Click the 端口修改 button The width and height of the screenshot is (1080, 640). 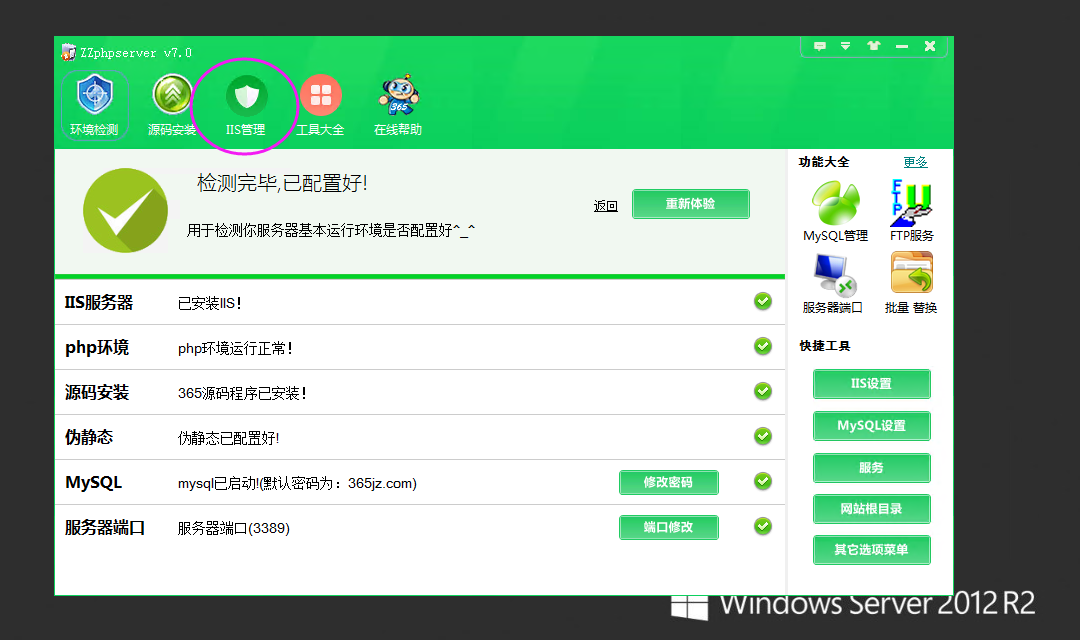pyautogui.click(x=669, y=527)
